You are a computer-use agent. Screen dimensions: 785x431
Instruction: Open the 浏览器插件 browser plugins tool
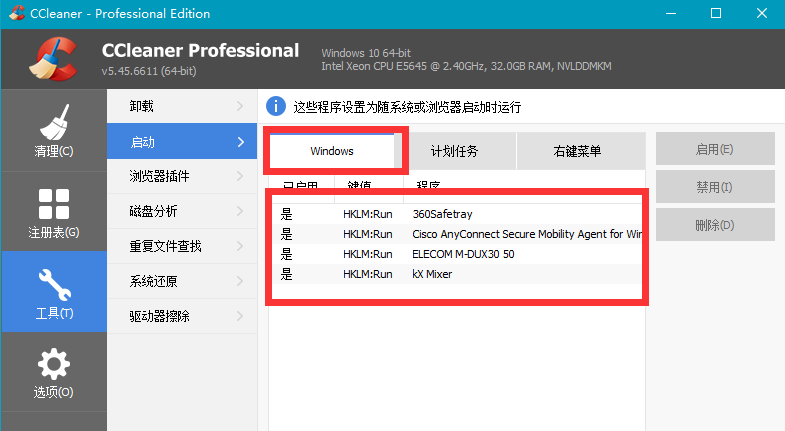coord(182,176)
